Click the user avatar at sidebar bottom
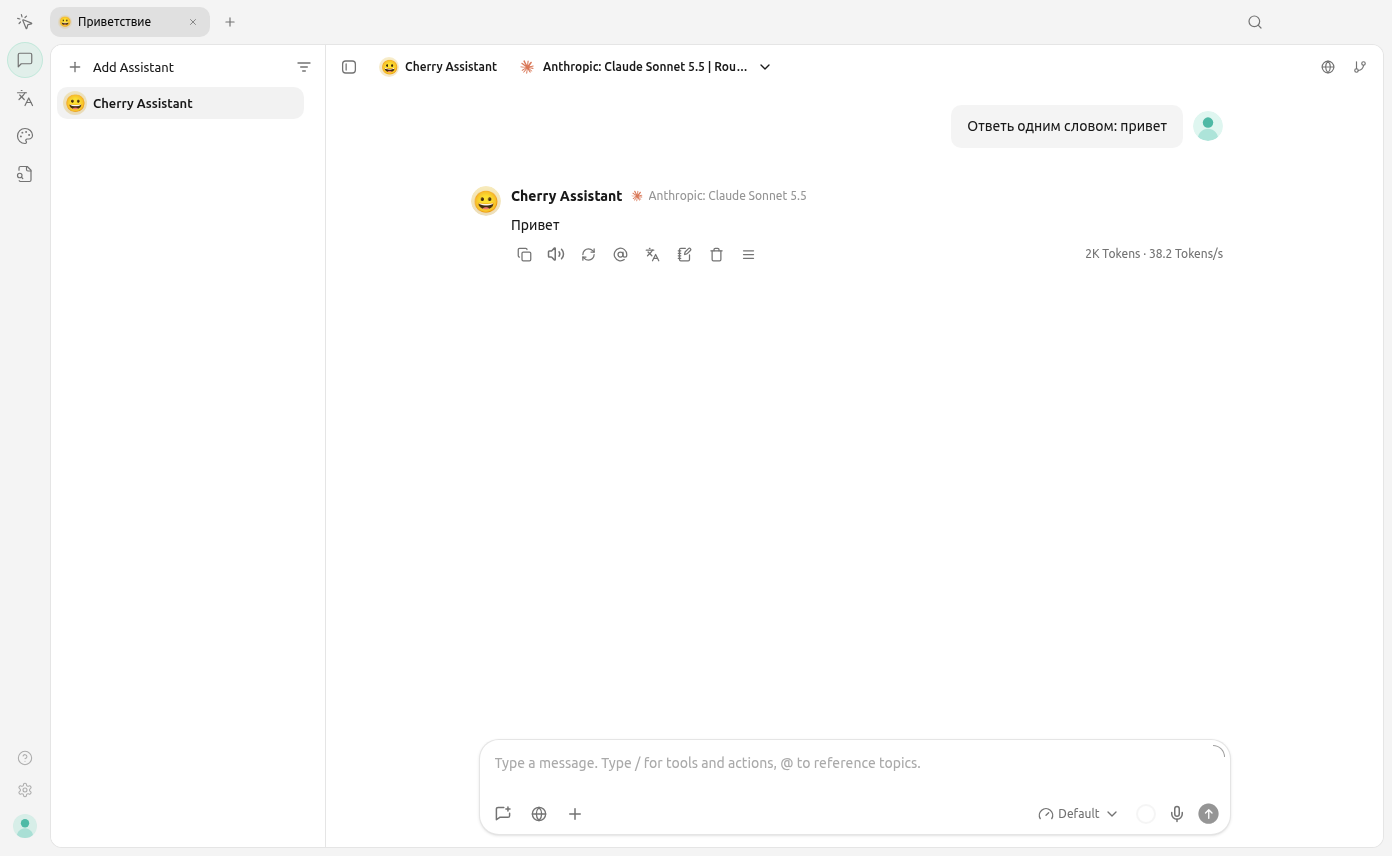Viewport: 1392px width, 856px height. pyautogui.click(x=25, y=826)
